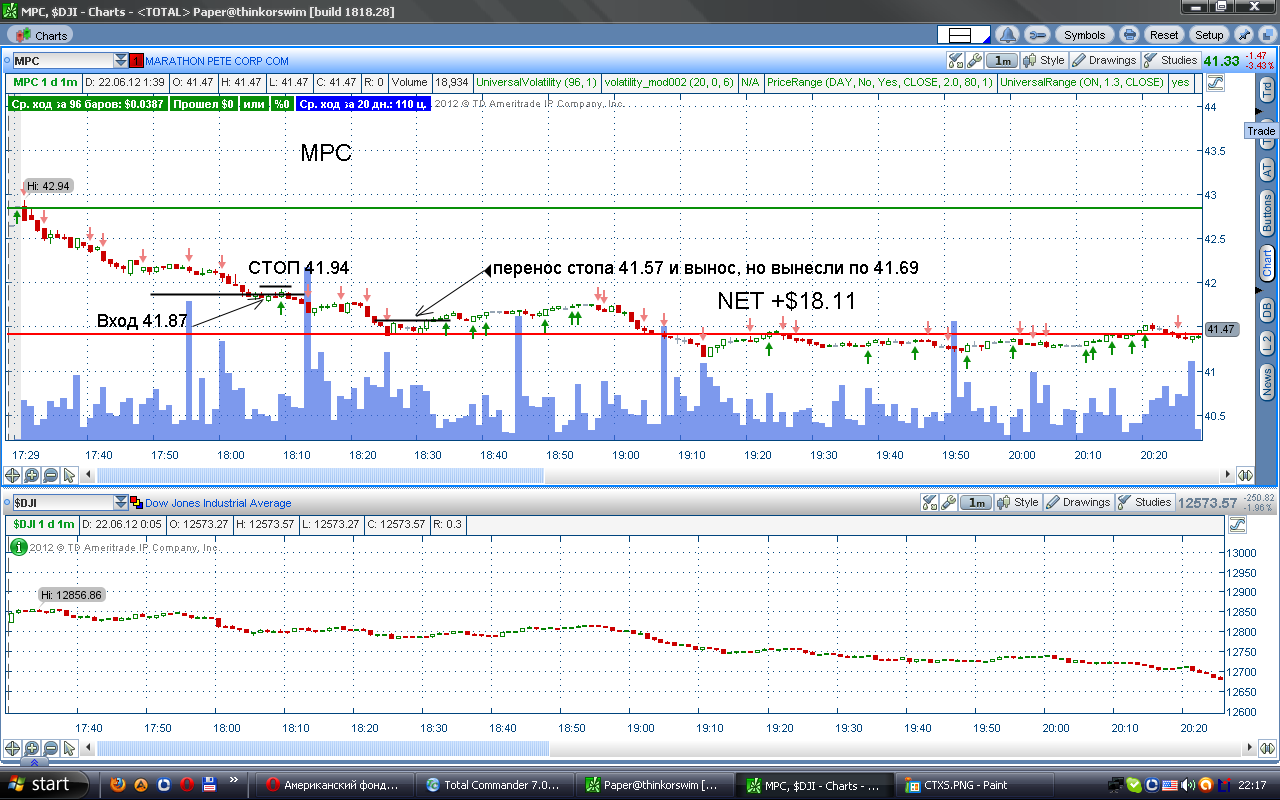
Task: Open the DB side panel tab
Action: coord(1267,308)
